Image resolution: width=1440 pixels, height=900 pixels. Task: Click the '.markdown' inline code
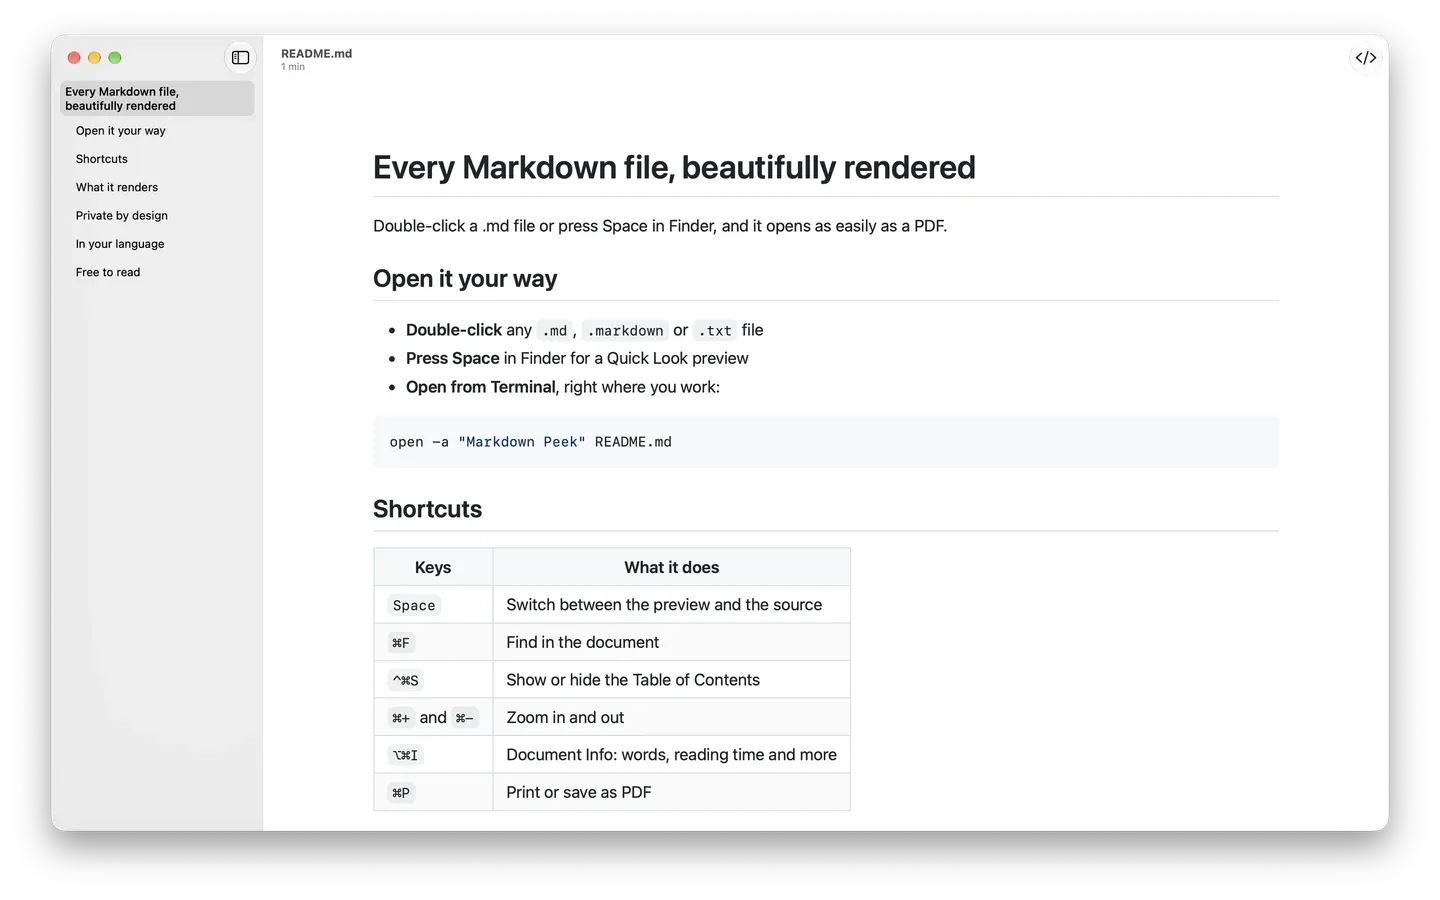coord(625,331)
